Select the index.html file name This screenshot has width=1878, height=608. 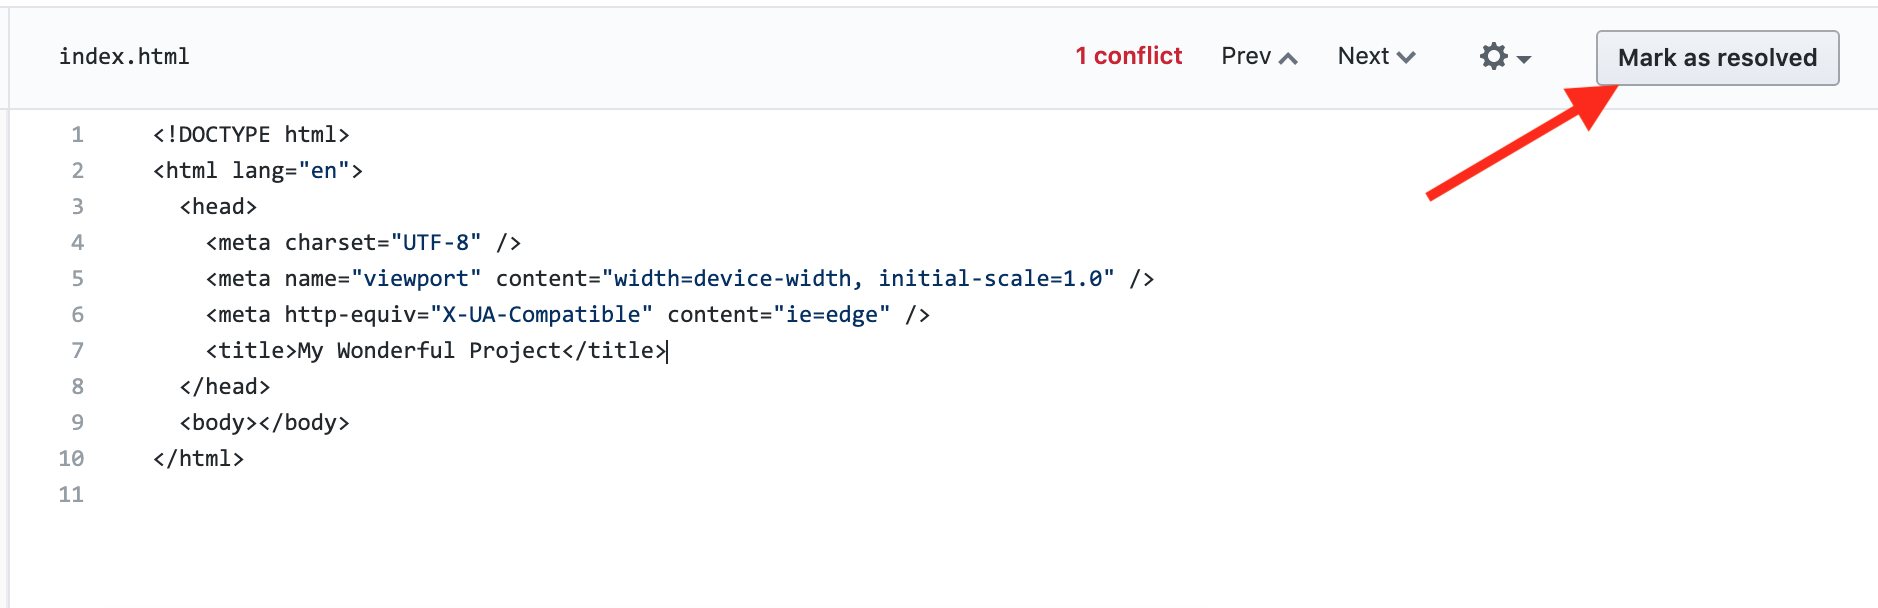tap(124, 57)
